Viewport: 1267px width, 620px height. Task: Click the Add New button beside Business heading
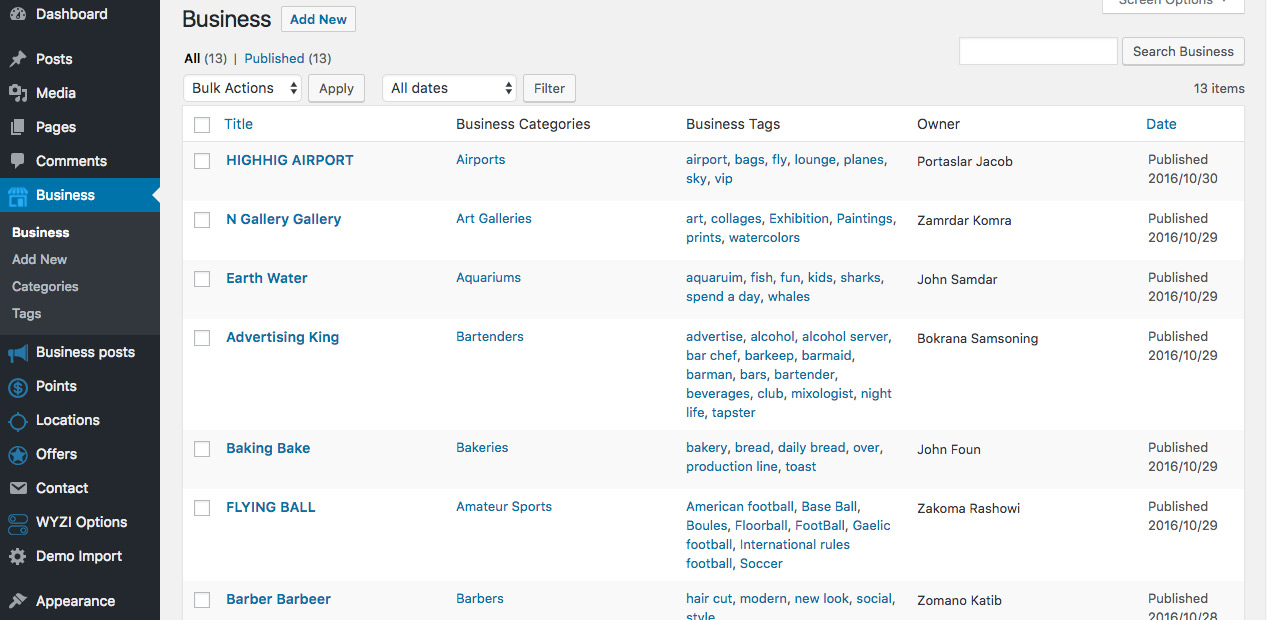point(318,19)
